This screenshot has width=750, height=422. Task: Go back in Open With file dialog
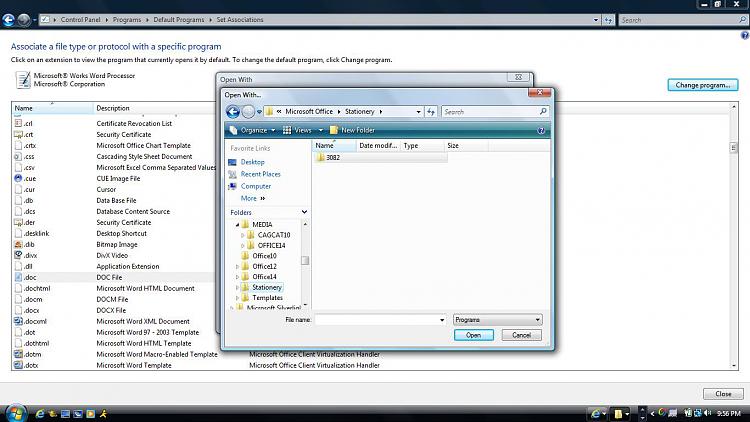click(x=233, y=111)
